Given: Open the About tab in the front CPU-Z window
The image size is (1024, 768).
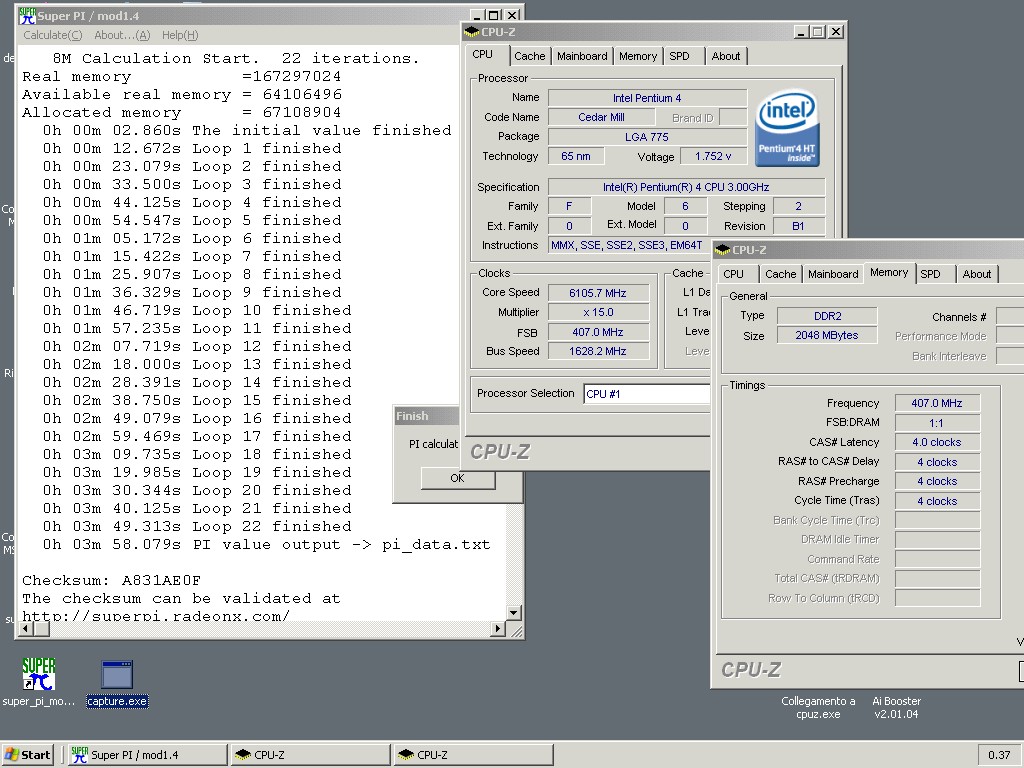Looking at the screenshot, I should coord(977,274).
